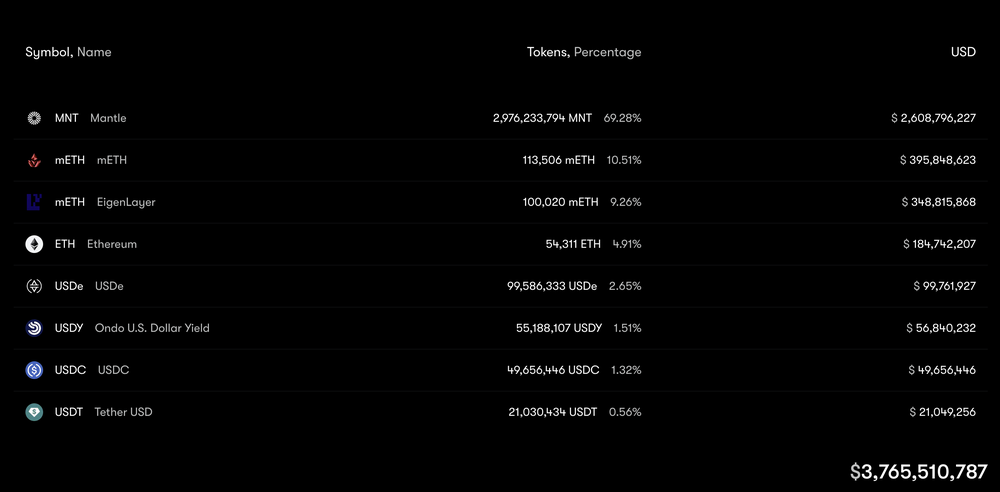This screenshot has height=492, width=1000.
Task: Select the Name header label
Action: click(94, 52)
